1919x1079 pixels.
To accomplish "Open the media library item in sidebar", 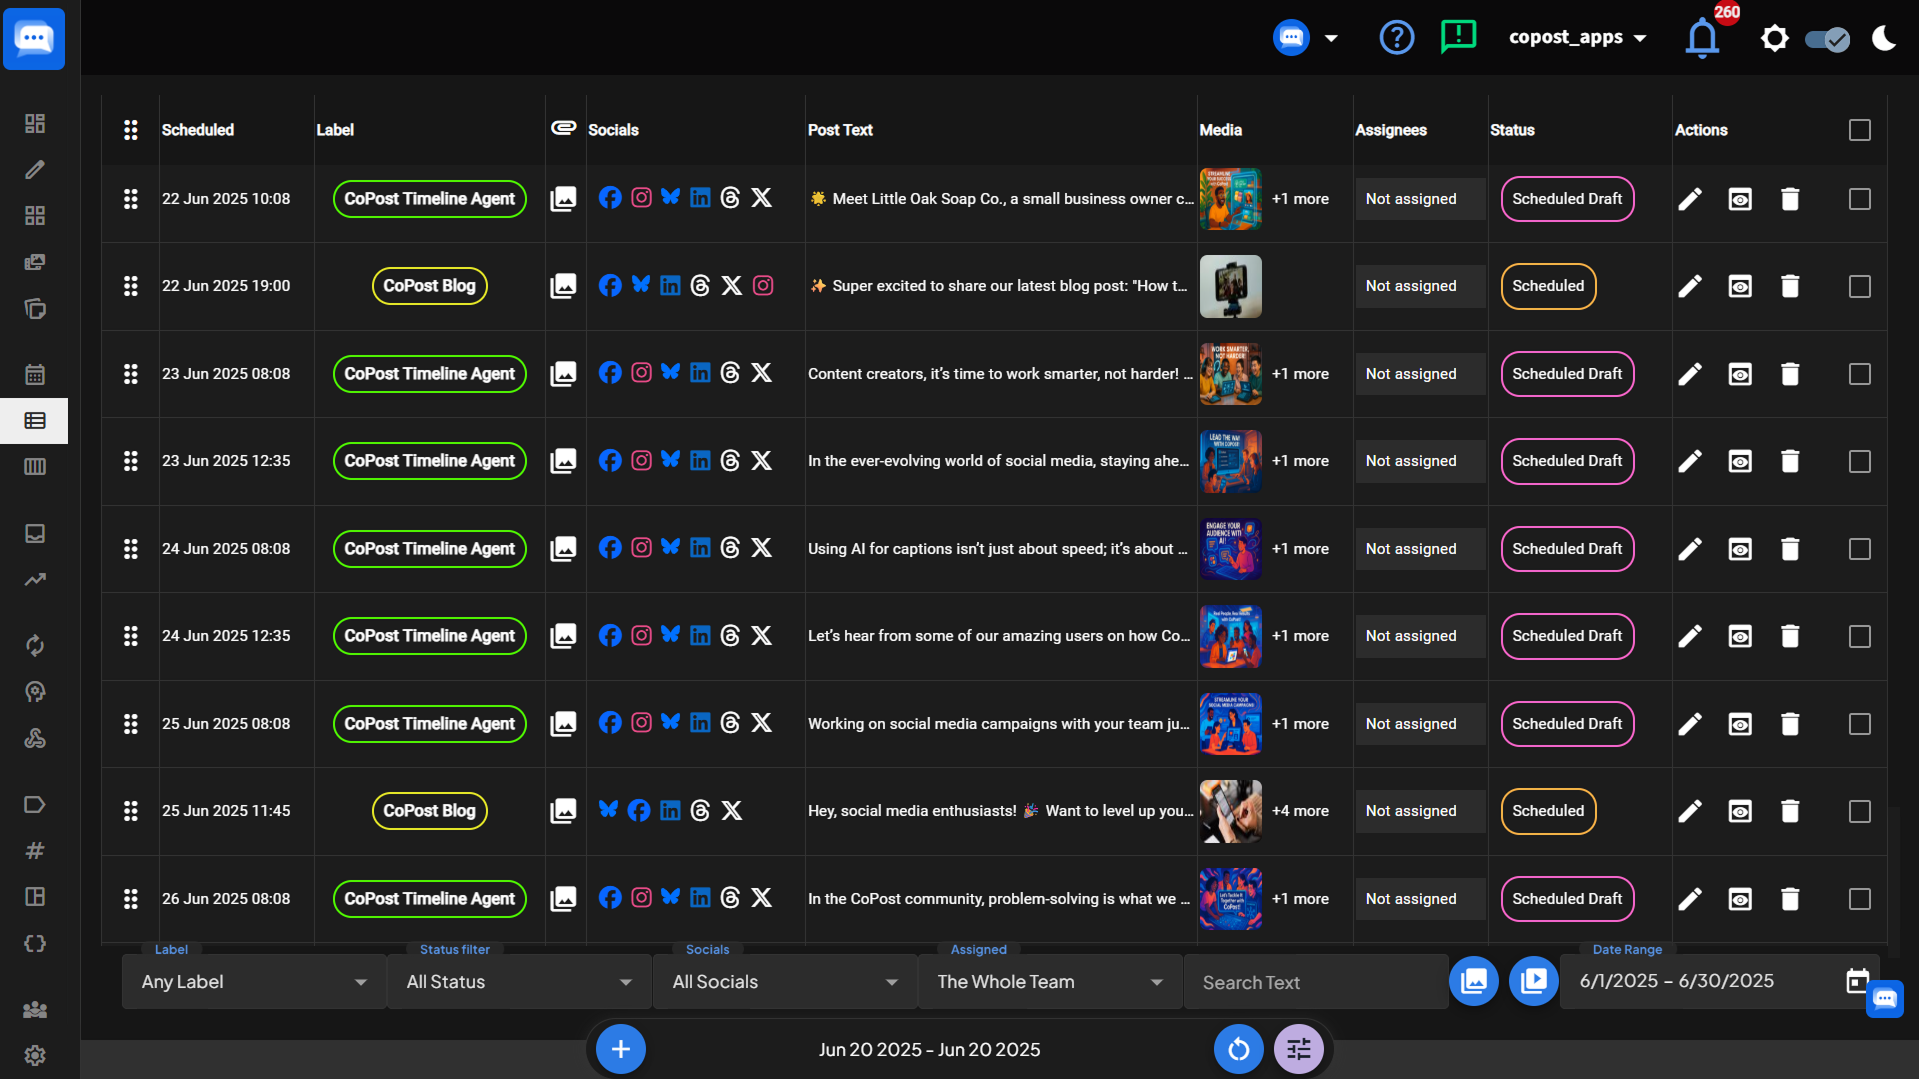I will pos(35,262).
